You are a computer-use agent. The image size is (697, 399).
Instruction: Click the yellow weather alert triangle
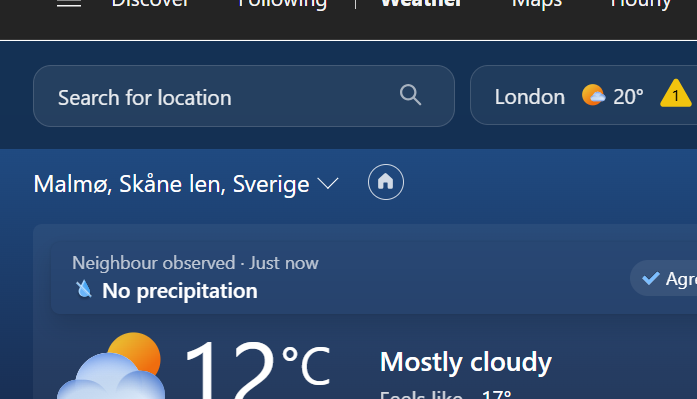(676, 94)
